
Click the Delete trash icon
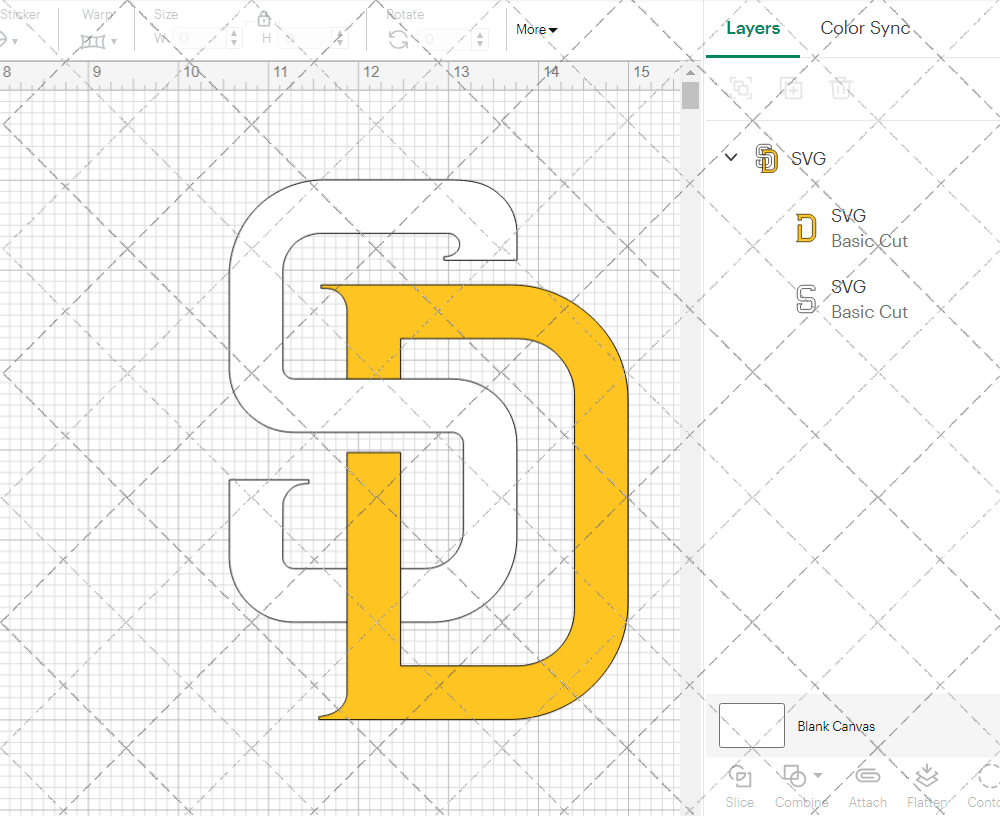pos(842,88)
